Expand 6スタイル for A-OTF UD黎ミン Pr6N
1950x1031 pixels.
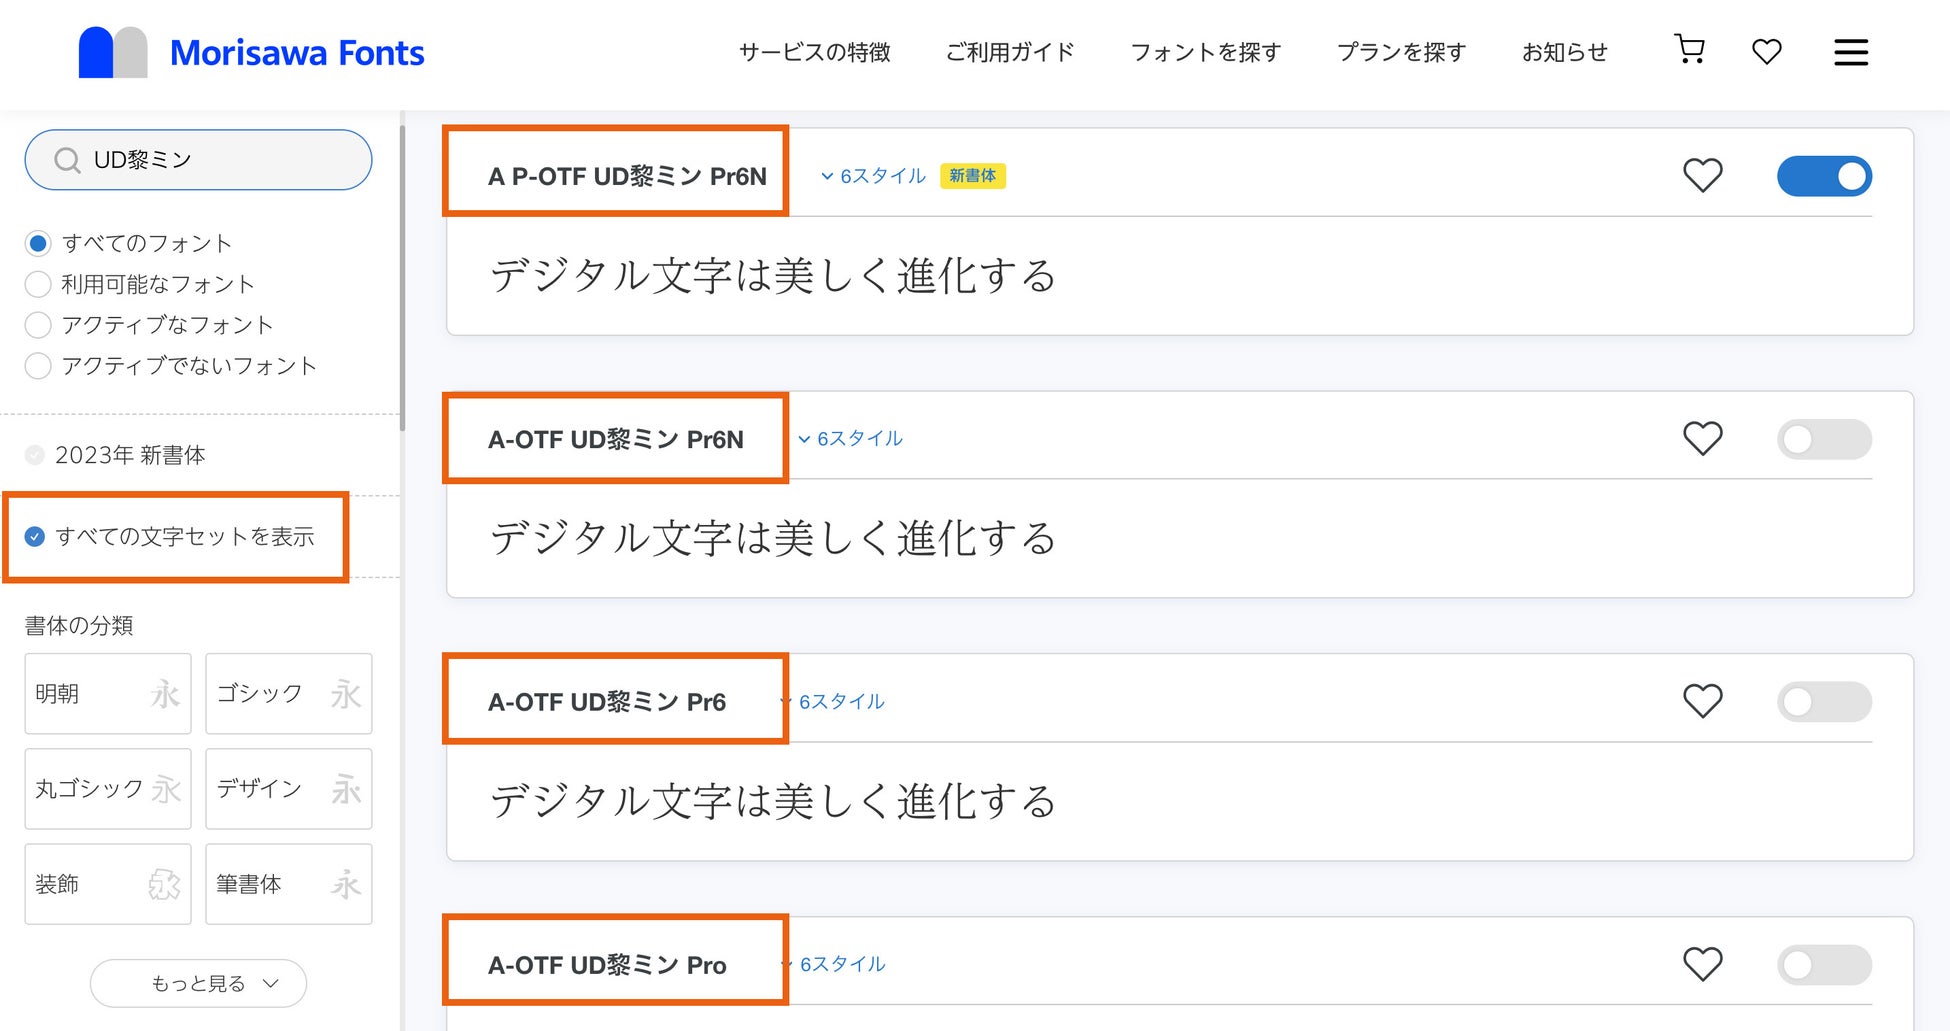coord(850,439)
